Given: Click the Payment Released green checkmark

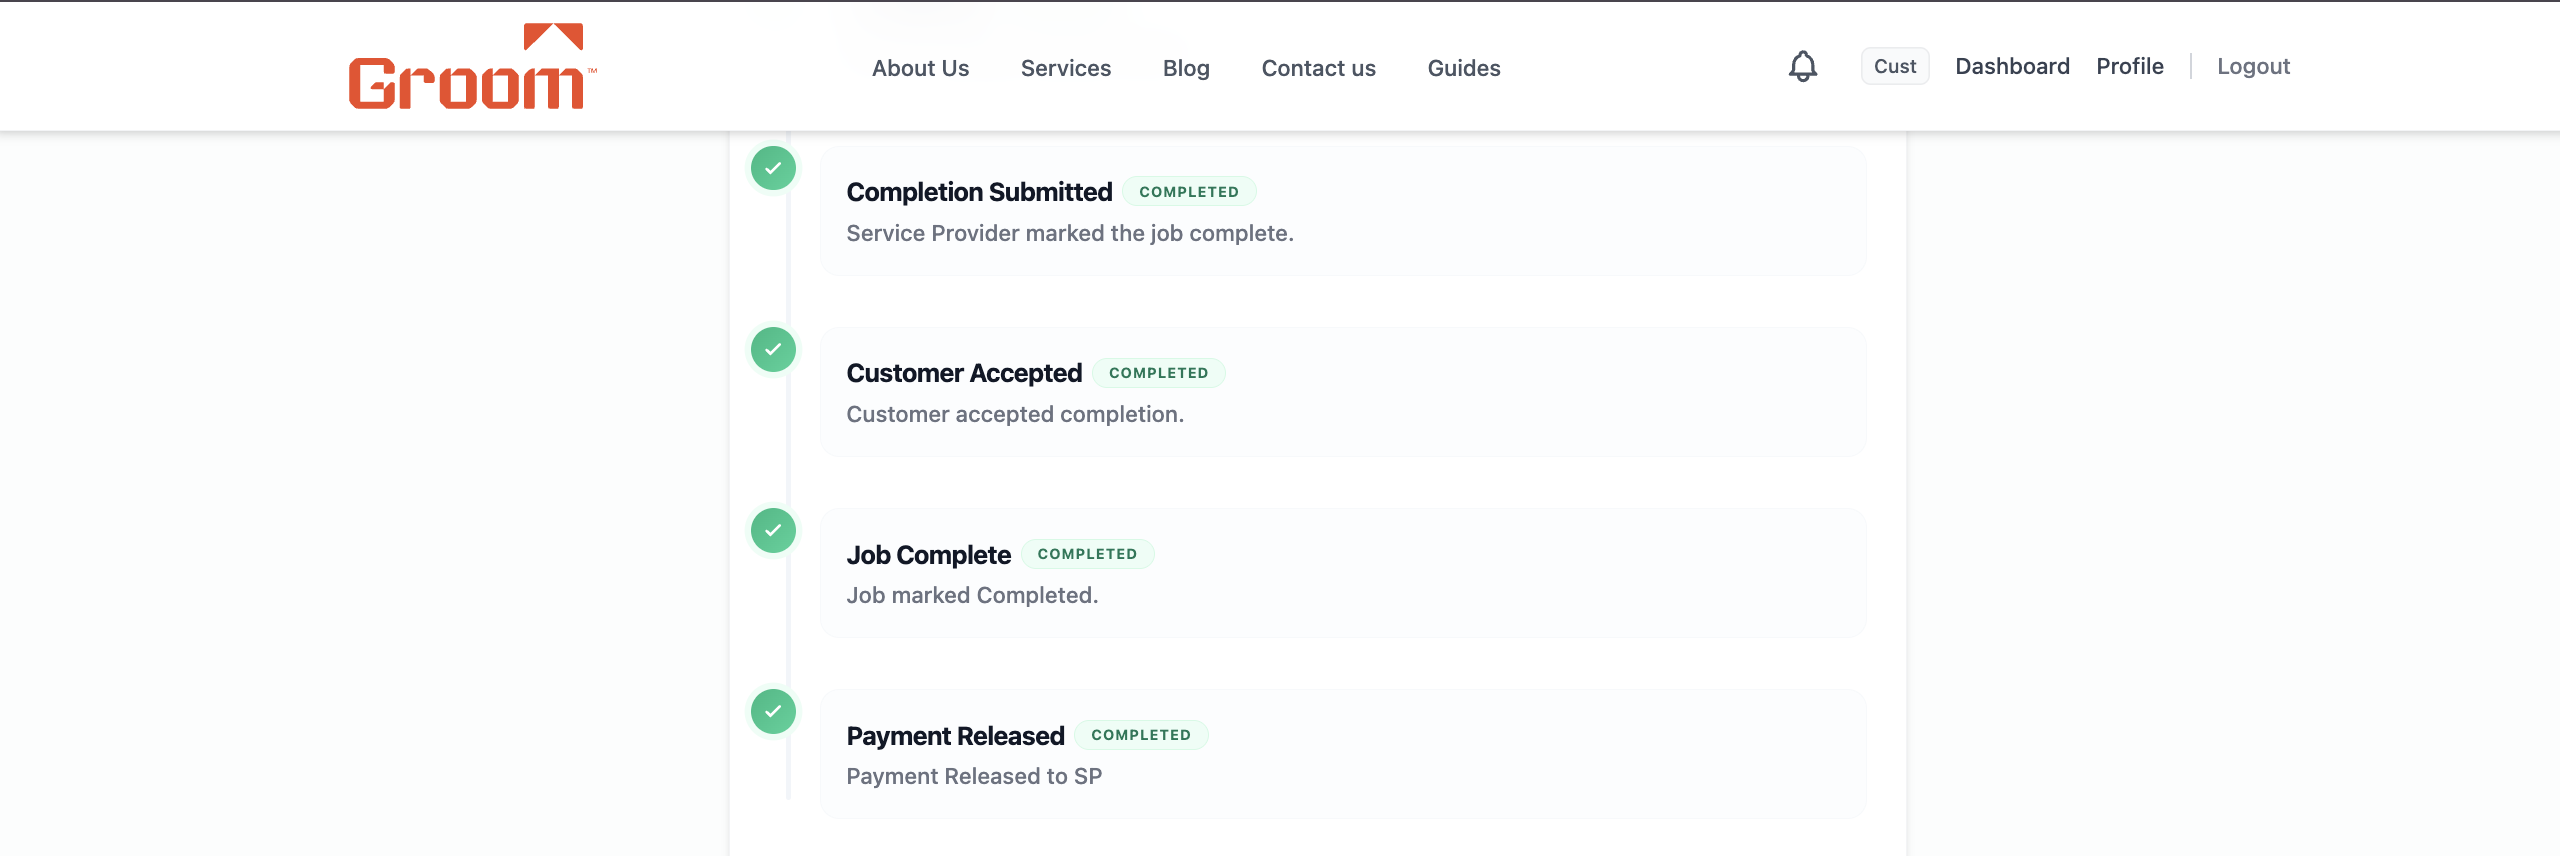Looking at the screenshot, I should [x=773, y=711].
